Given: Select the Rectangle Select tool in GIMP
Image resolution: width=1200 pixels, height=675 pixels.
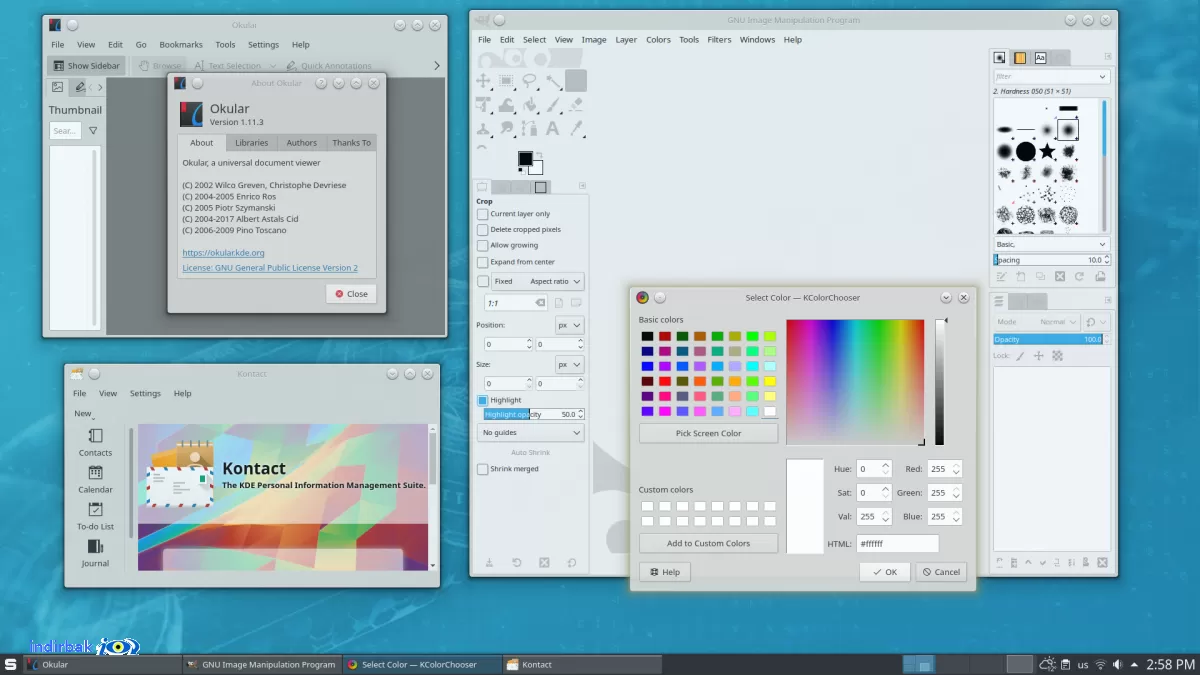Looking at the screenshot, I should [507, 81].
